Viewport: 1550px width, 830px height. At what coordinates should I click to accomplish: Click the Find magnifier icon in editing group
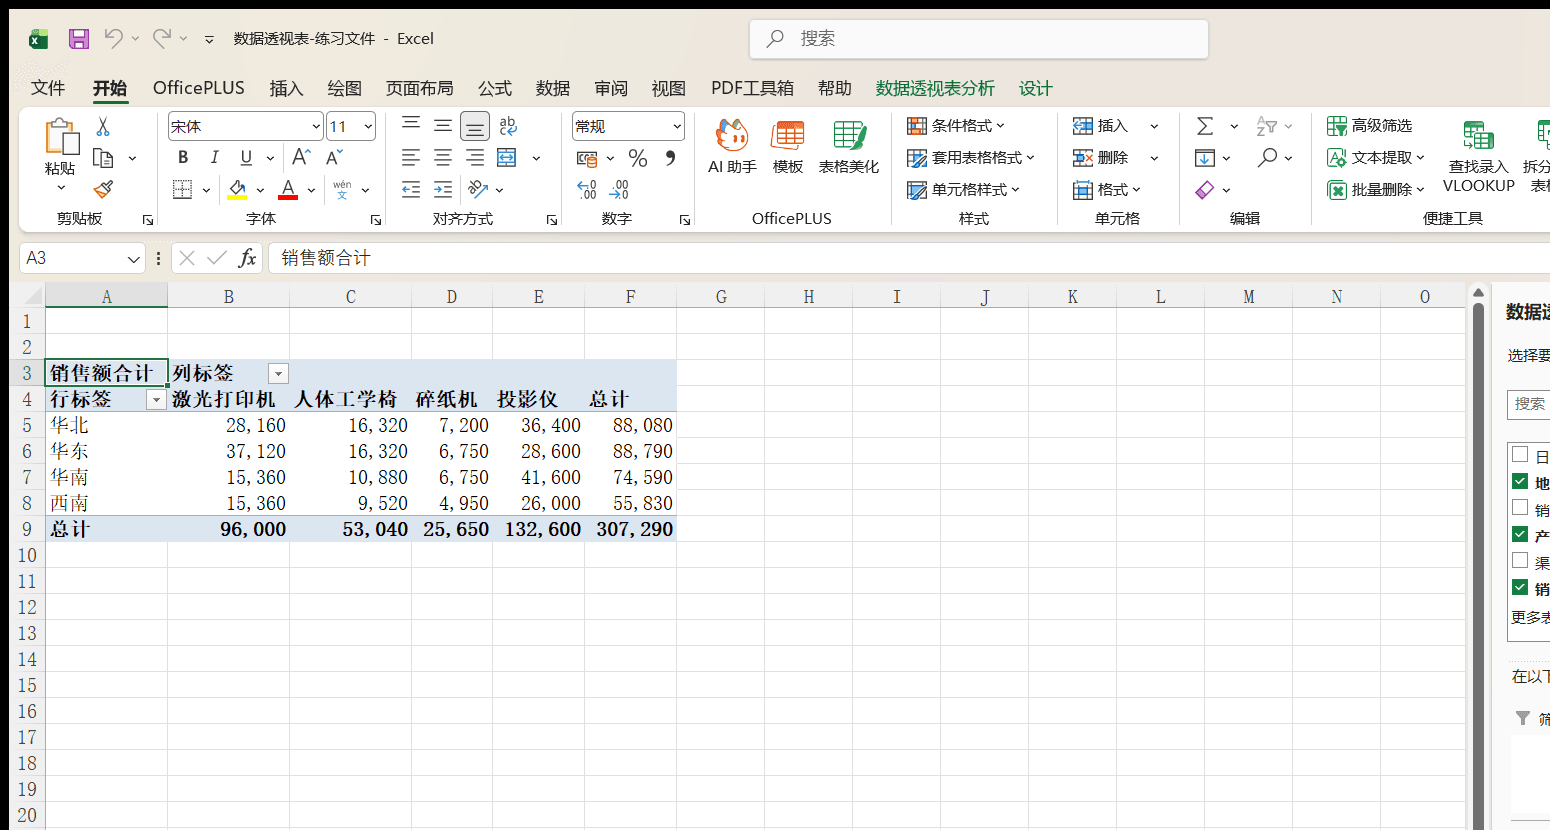(1268, 157)
